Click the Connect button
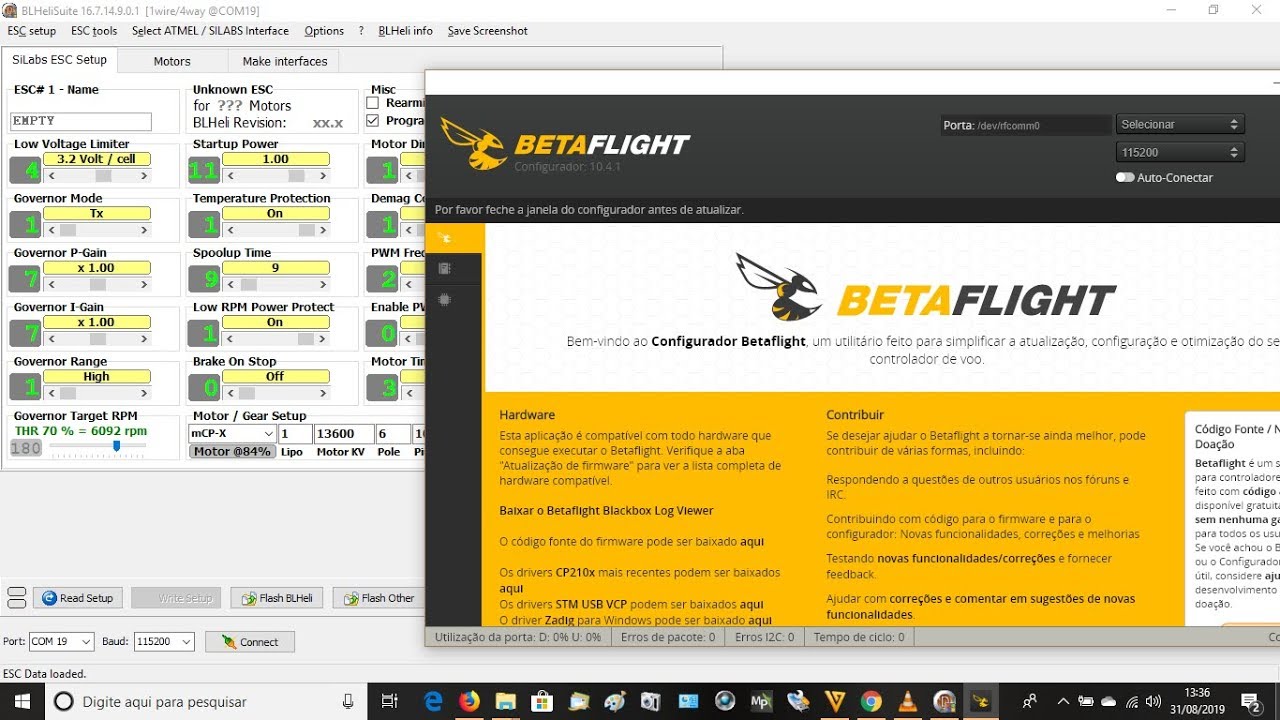The height and width of the screenshot is (720, 1280). (250, 642)
